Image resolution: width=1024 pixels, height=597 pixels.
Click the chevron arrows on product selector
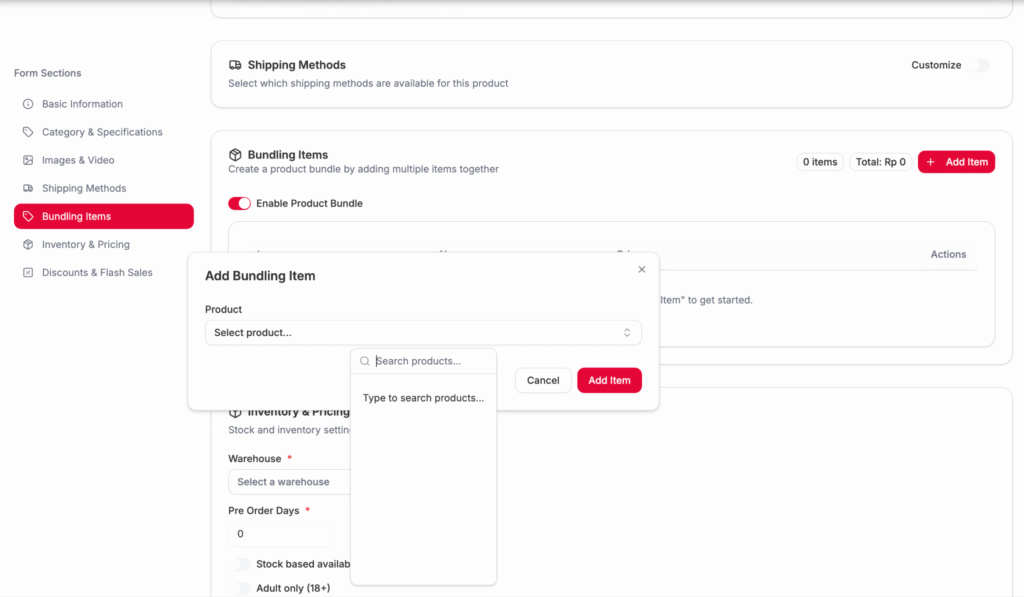[x=627, y=332]
